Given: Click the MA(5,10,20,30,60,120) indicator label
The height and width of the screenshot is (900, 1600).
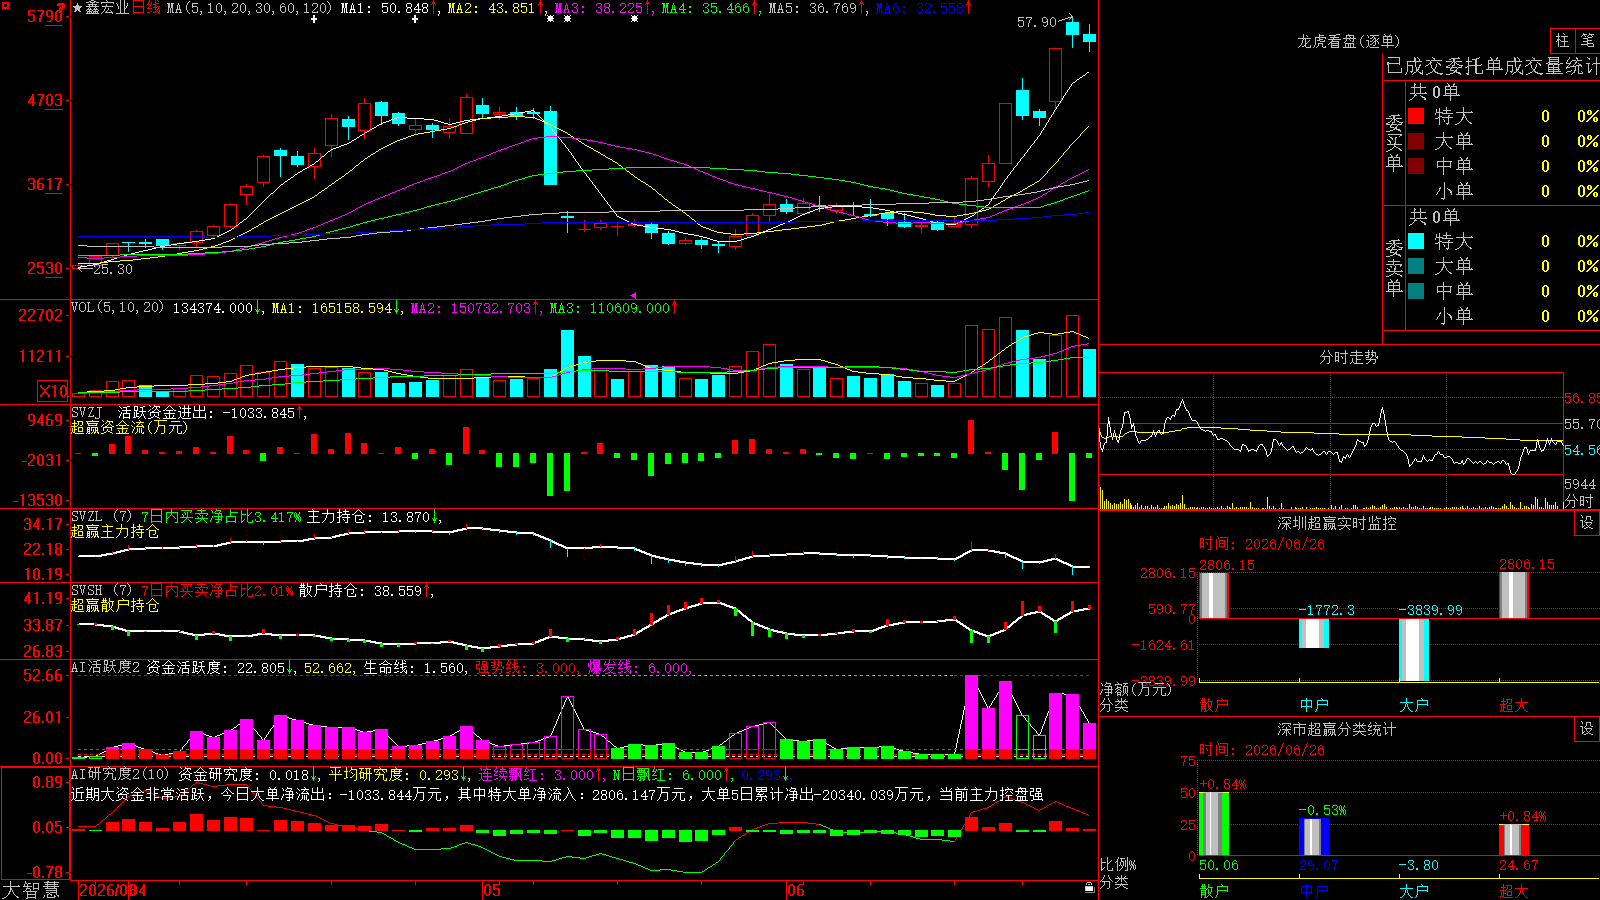Looking at the screenshot, I should click(249, 8).
